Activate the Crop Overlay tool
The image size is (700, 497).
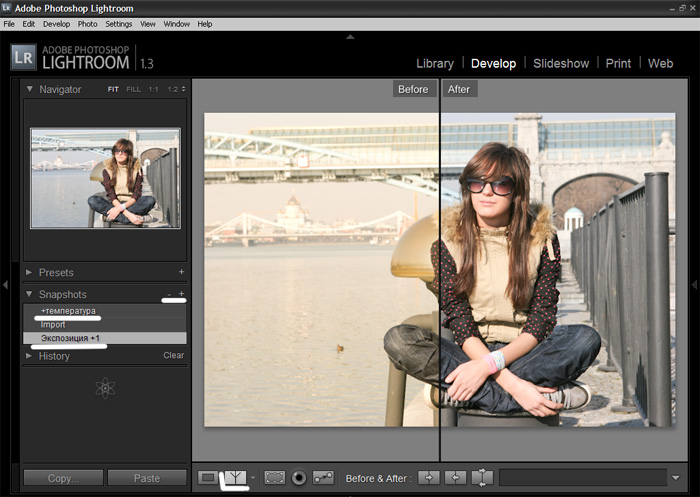[275, 478]
